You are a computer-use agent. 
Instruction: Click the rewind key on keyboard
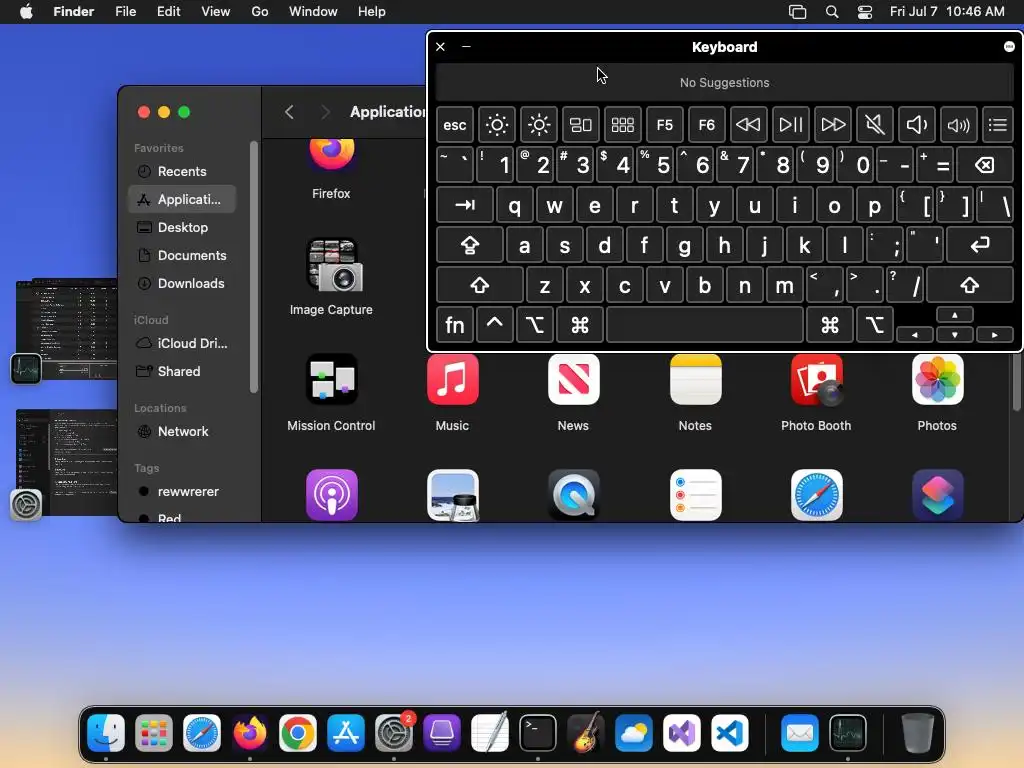point(748,125)
